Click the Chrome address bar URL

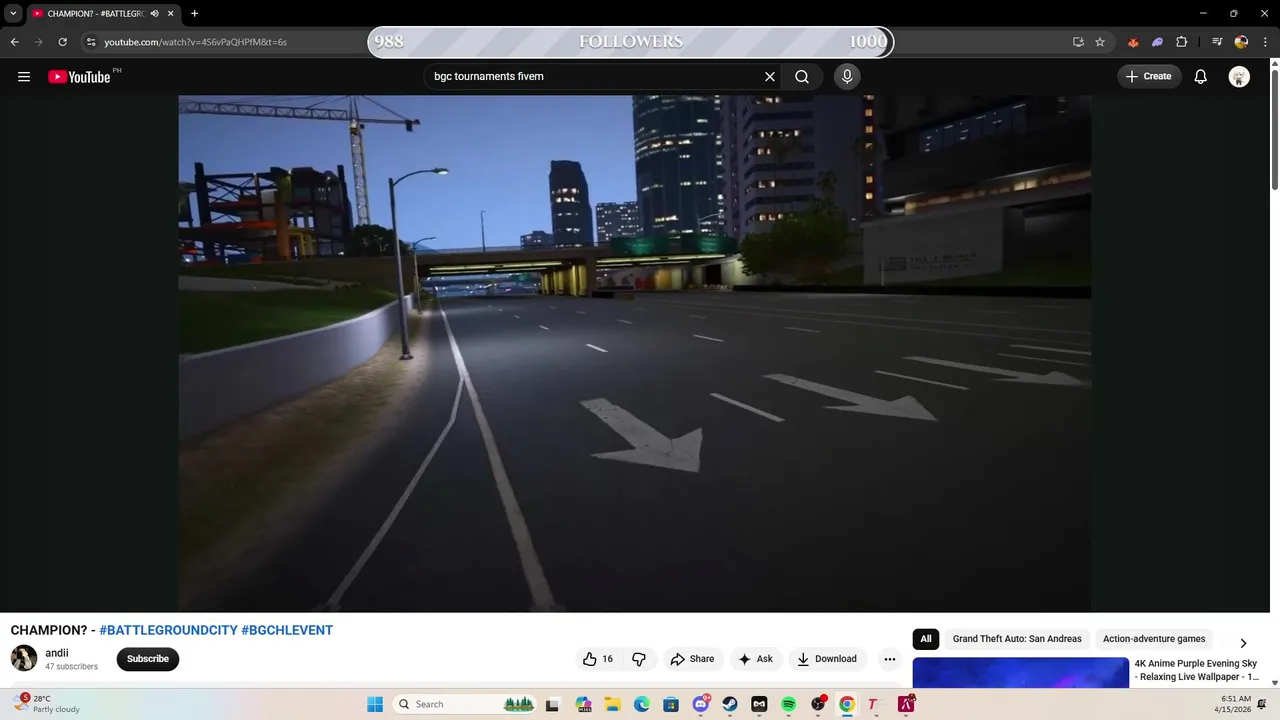click(x=196, y=42)
